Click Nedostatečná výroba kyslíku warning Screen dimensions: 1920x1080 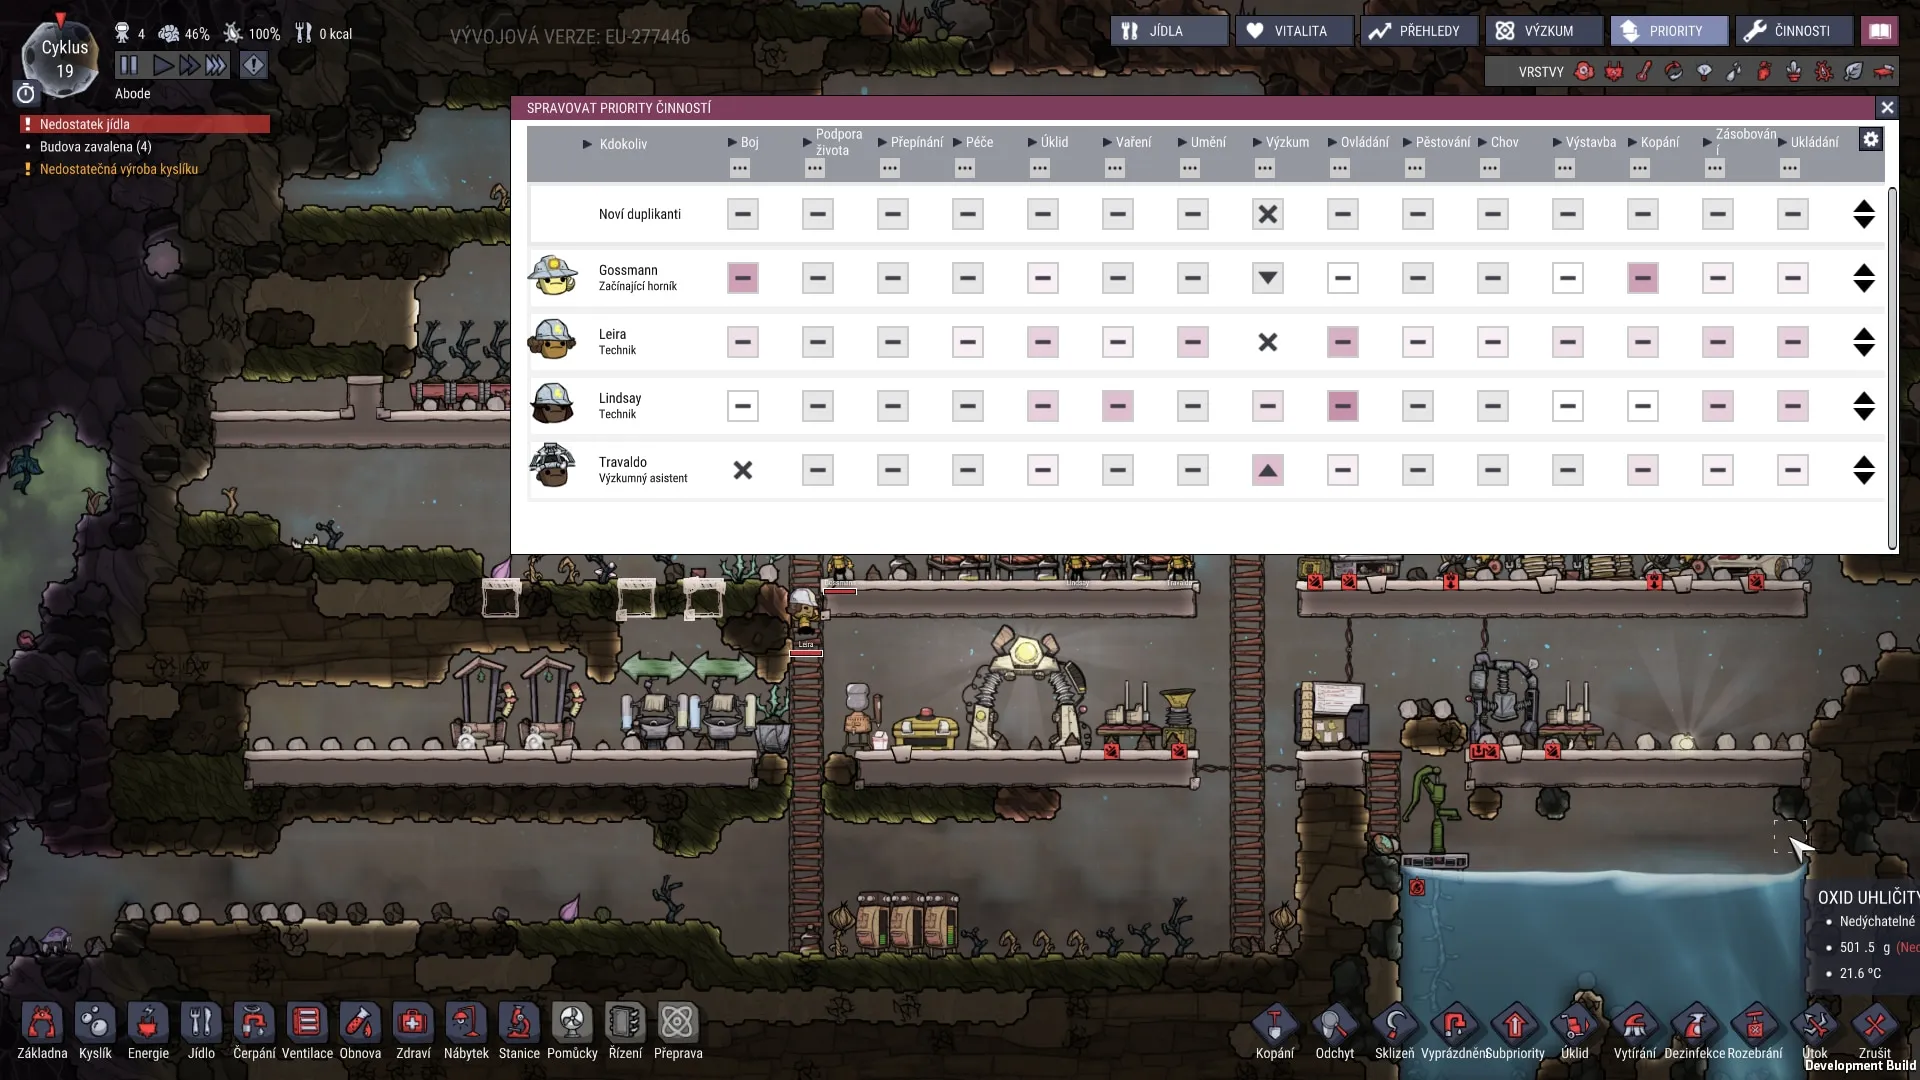(x=118, y=169)
